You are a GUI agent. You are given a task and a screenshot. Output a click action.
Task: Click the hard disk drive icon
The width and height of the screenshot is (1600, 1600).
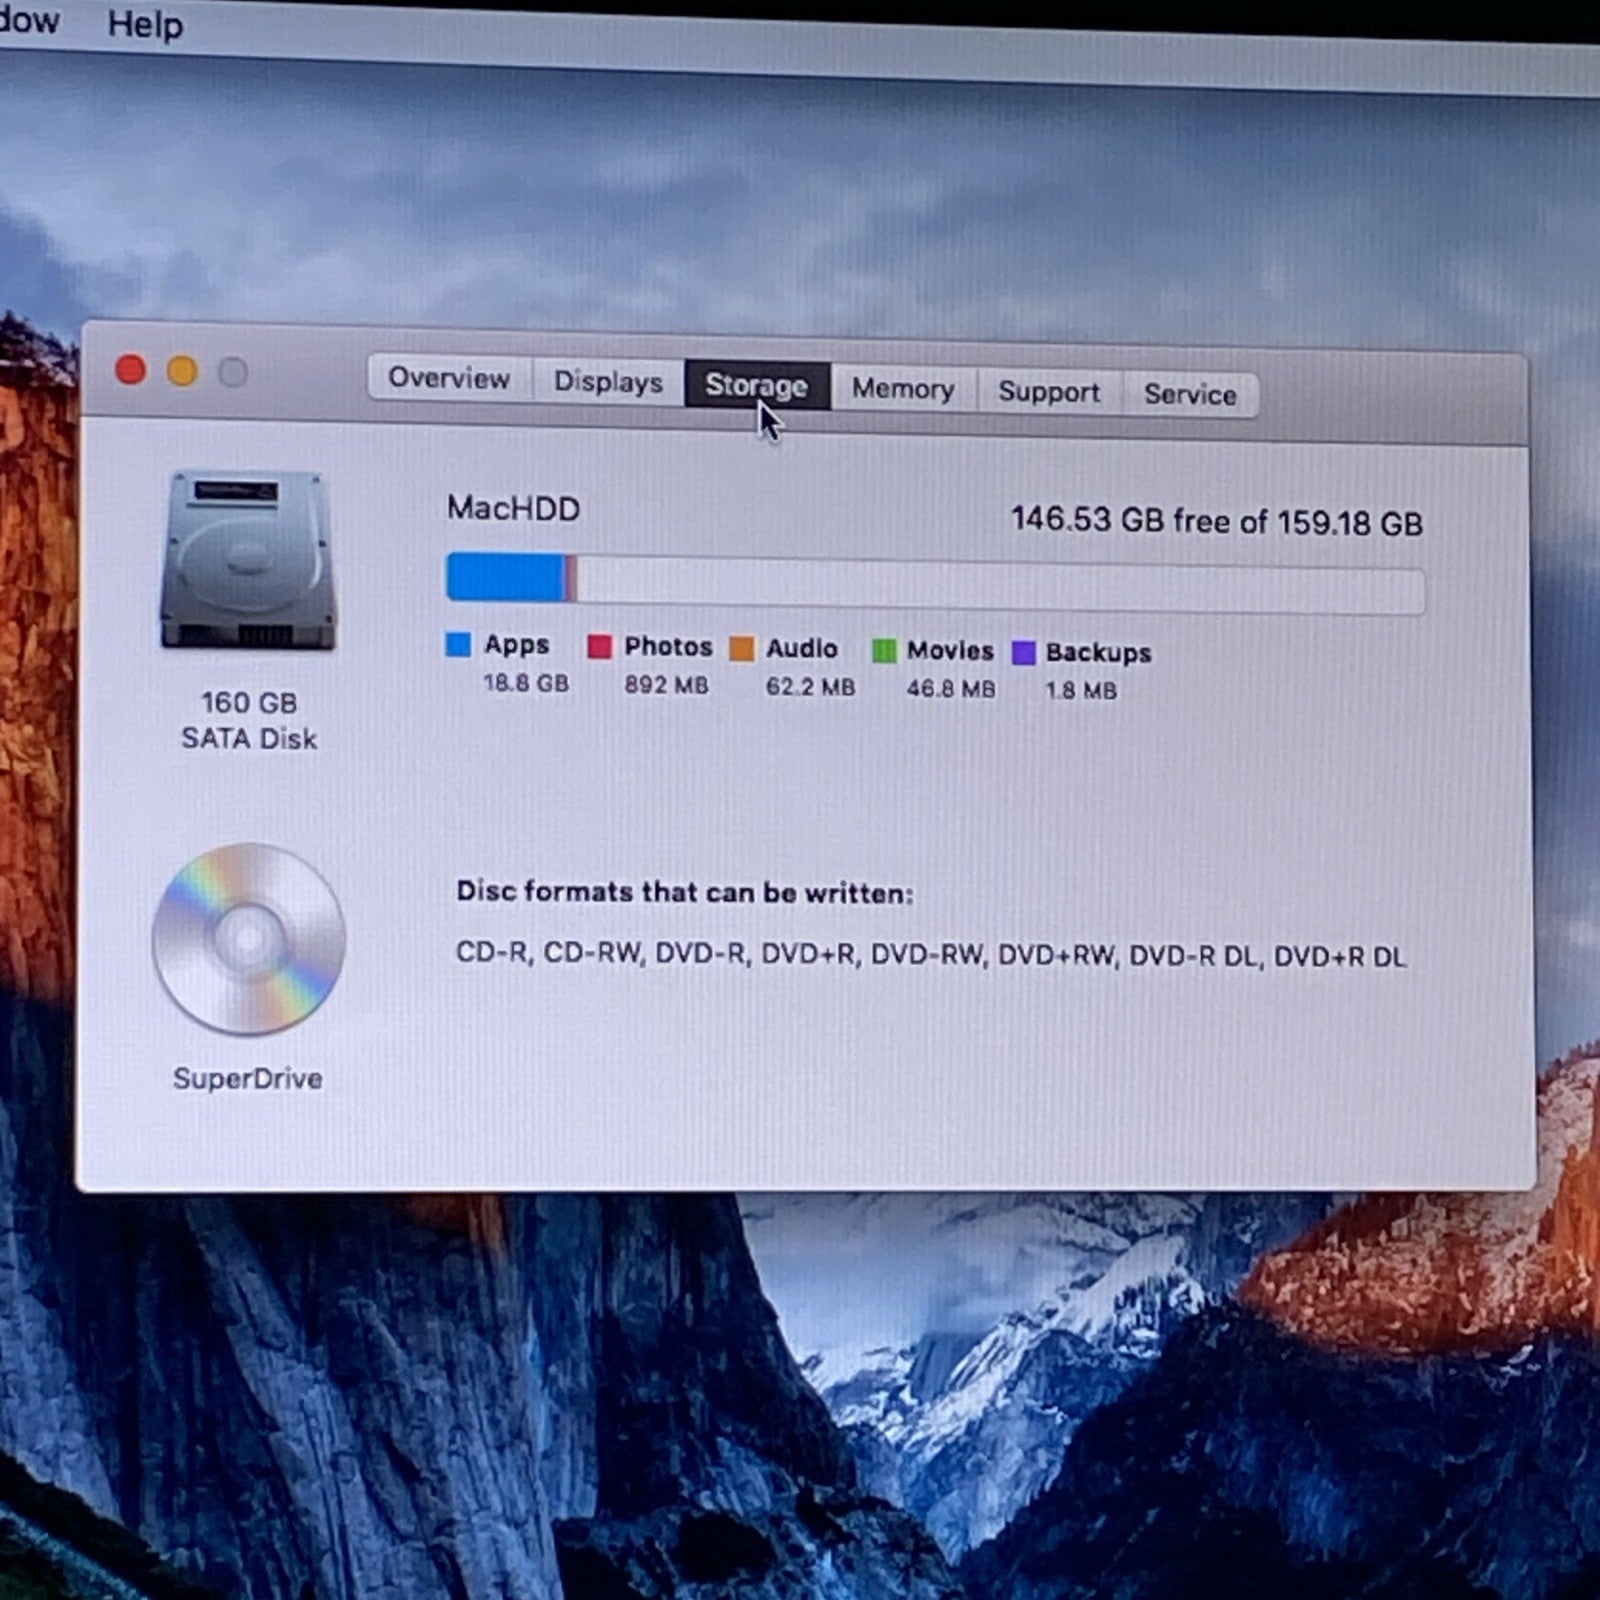[x=248, y=561]
